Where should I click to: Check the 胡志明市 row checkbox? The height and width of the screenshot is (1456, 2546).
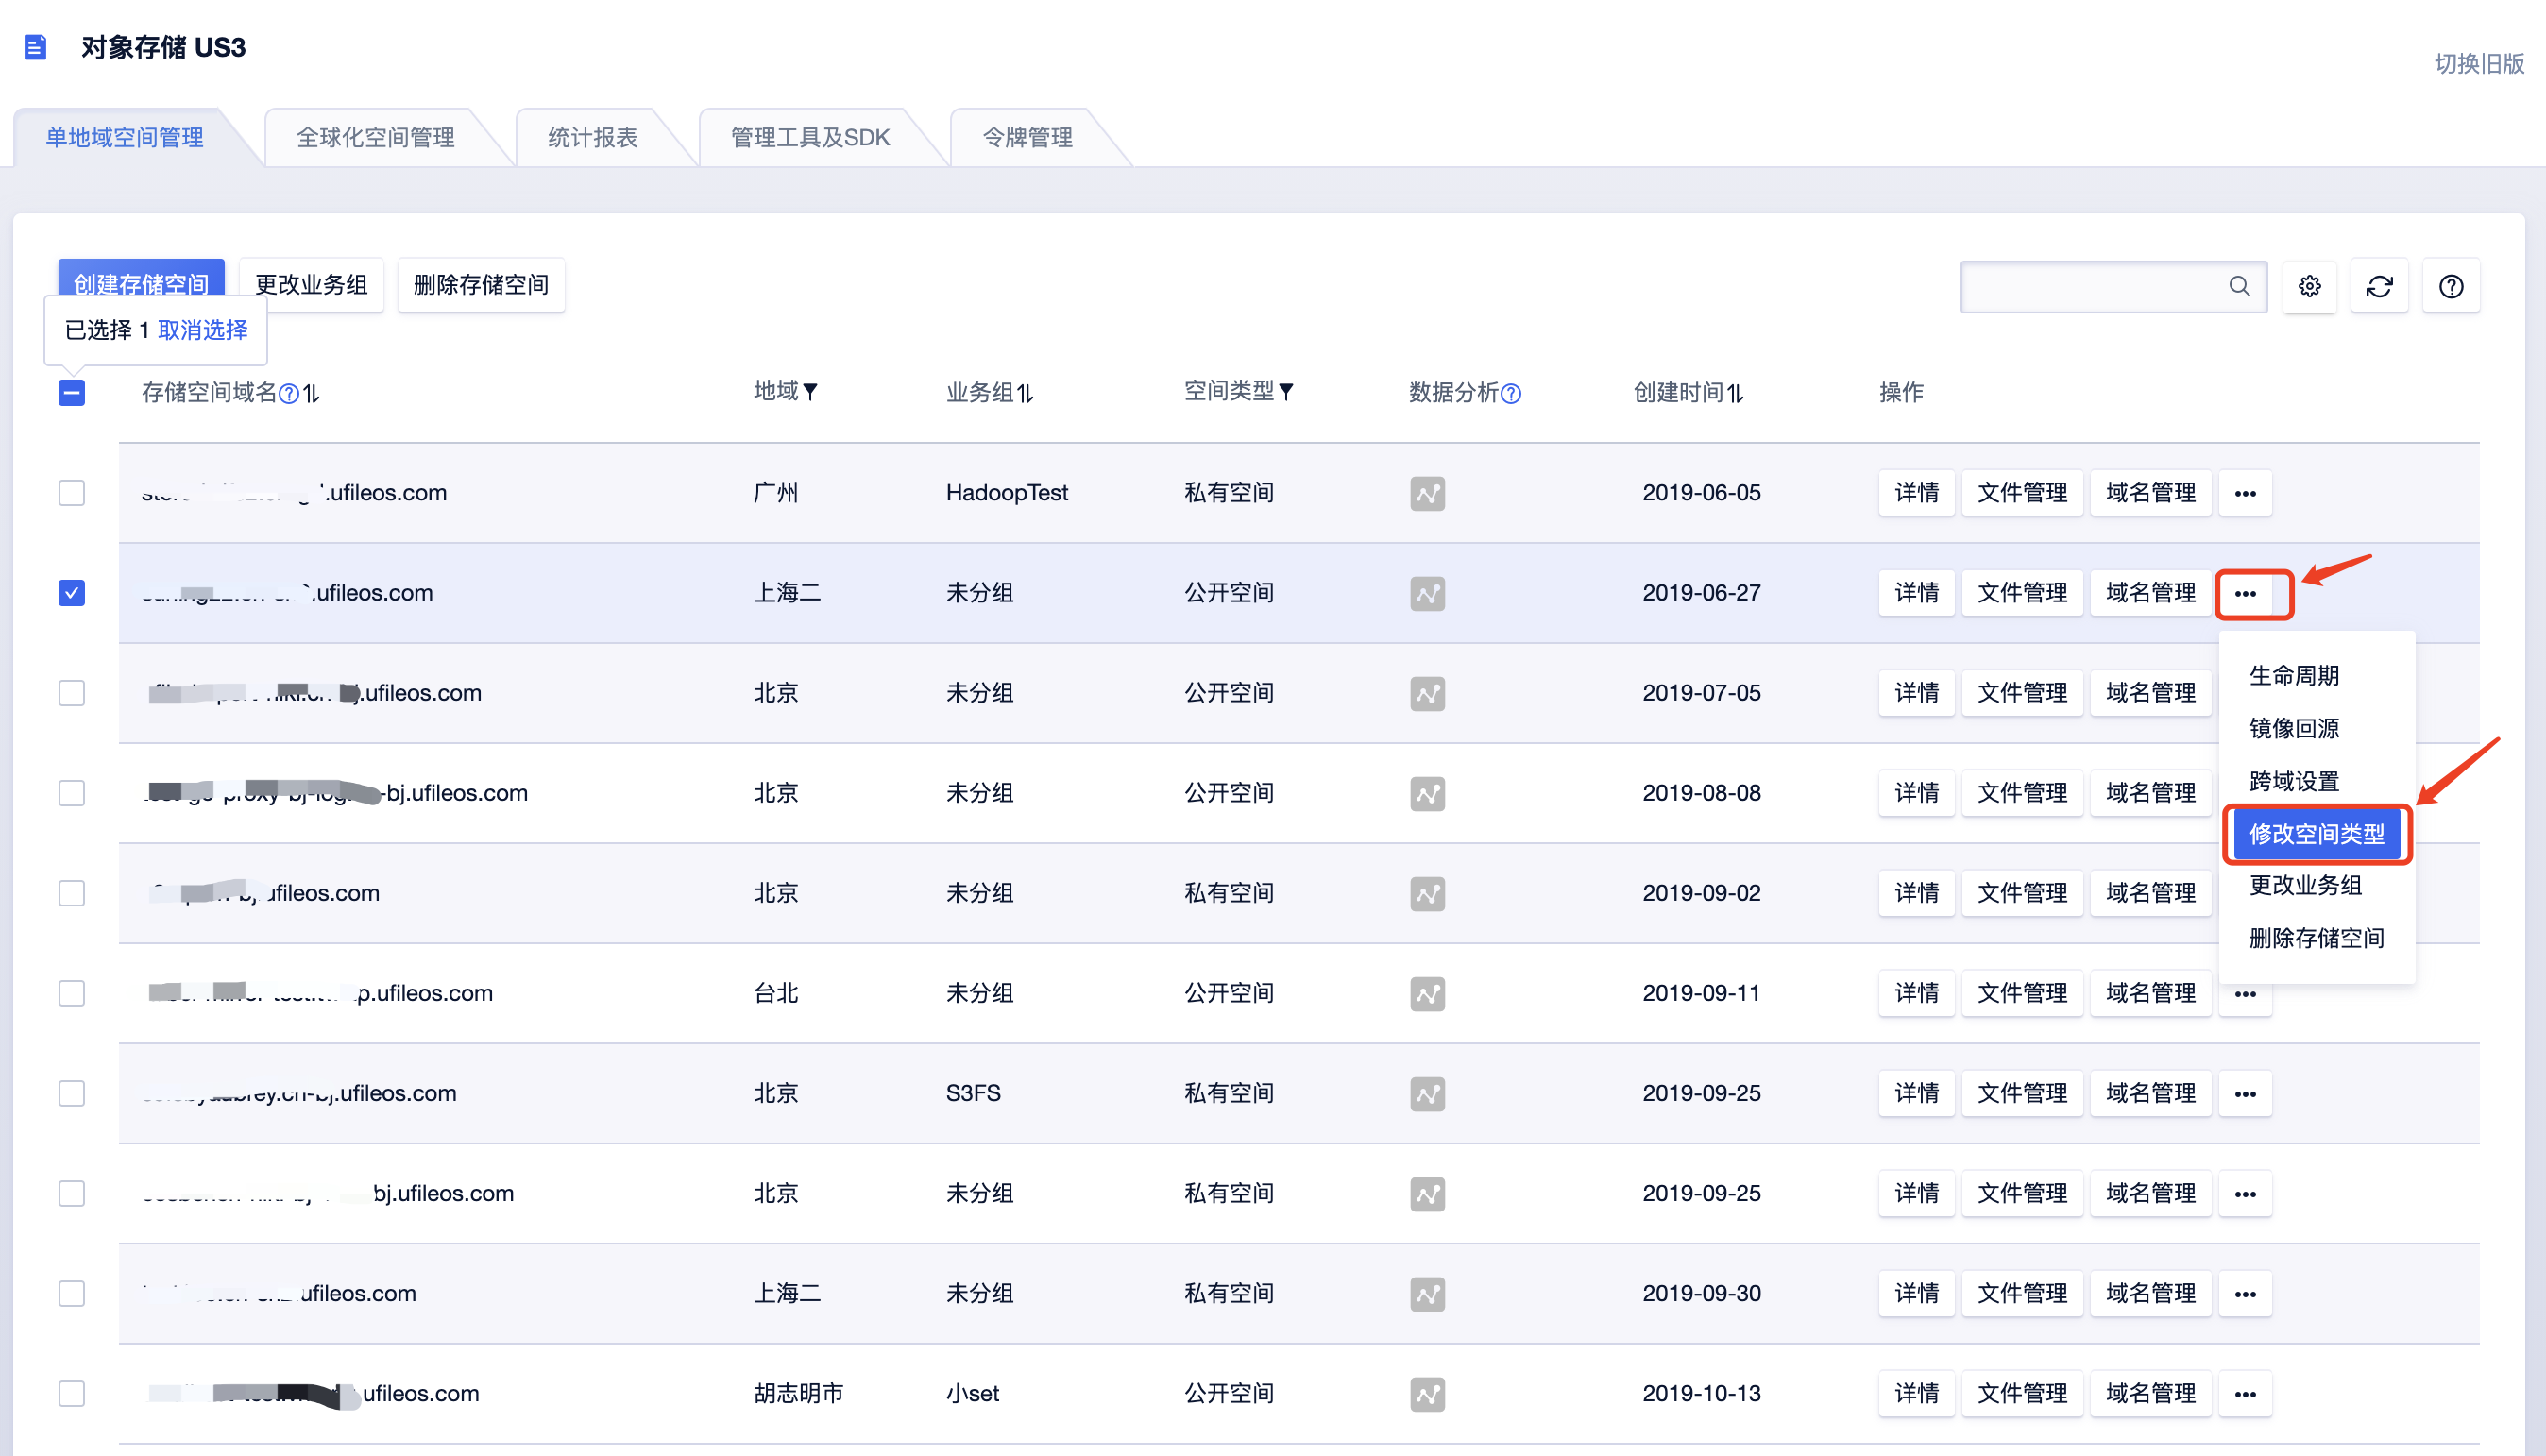(72, 1393)
